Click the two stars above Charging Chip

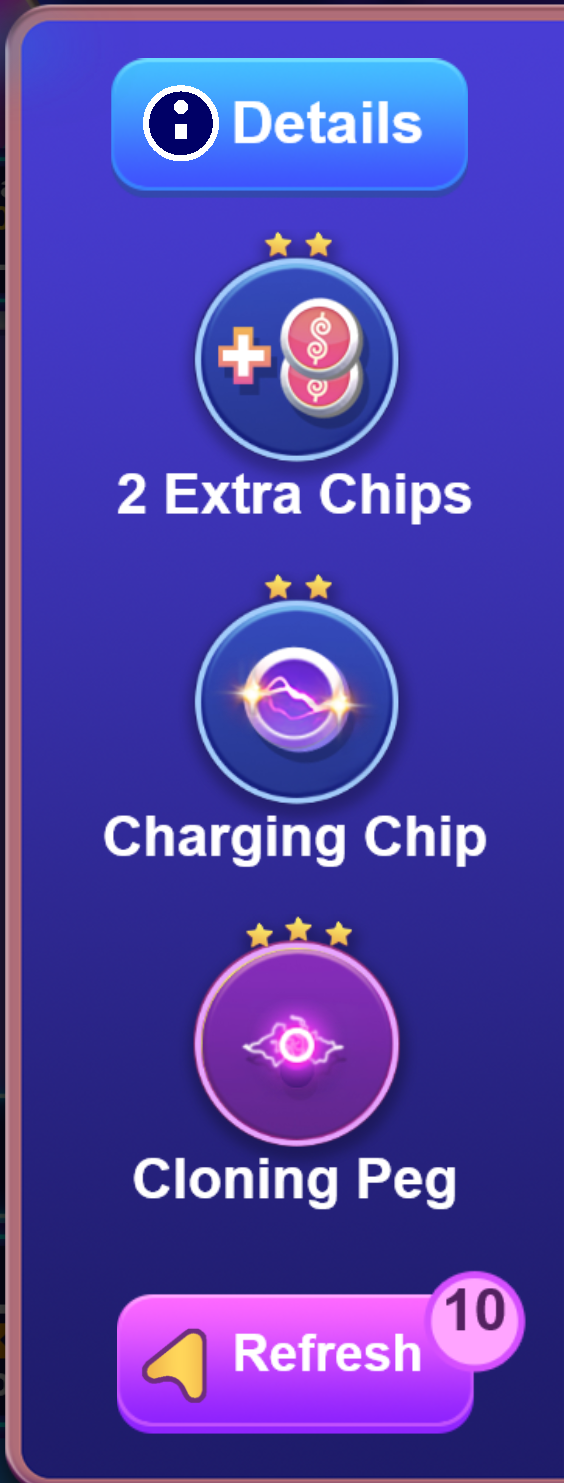[298, 587]
